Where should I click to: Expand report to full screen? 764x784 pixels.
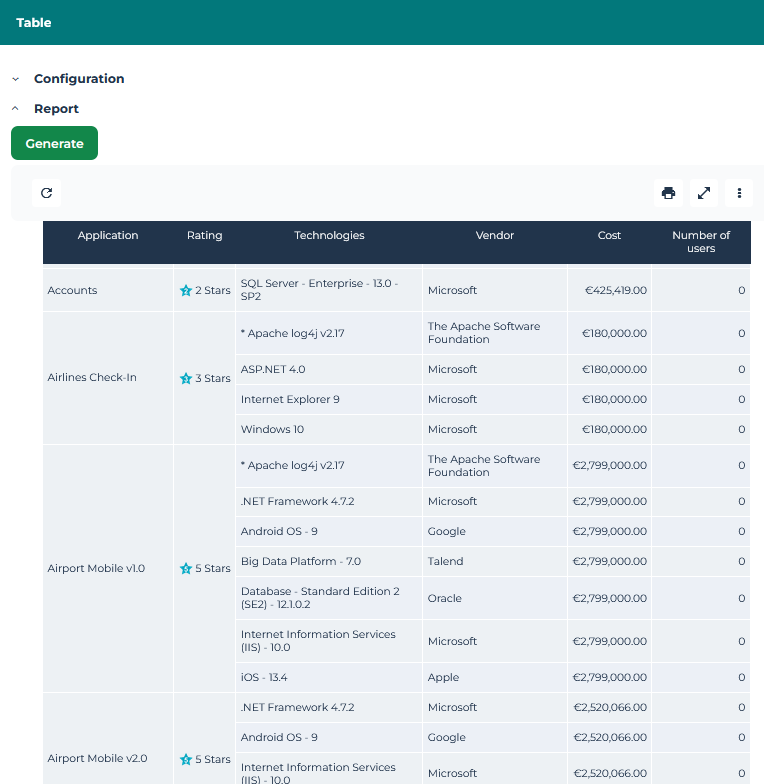point(704,193)
